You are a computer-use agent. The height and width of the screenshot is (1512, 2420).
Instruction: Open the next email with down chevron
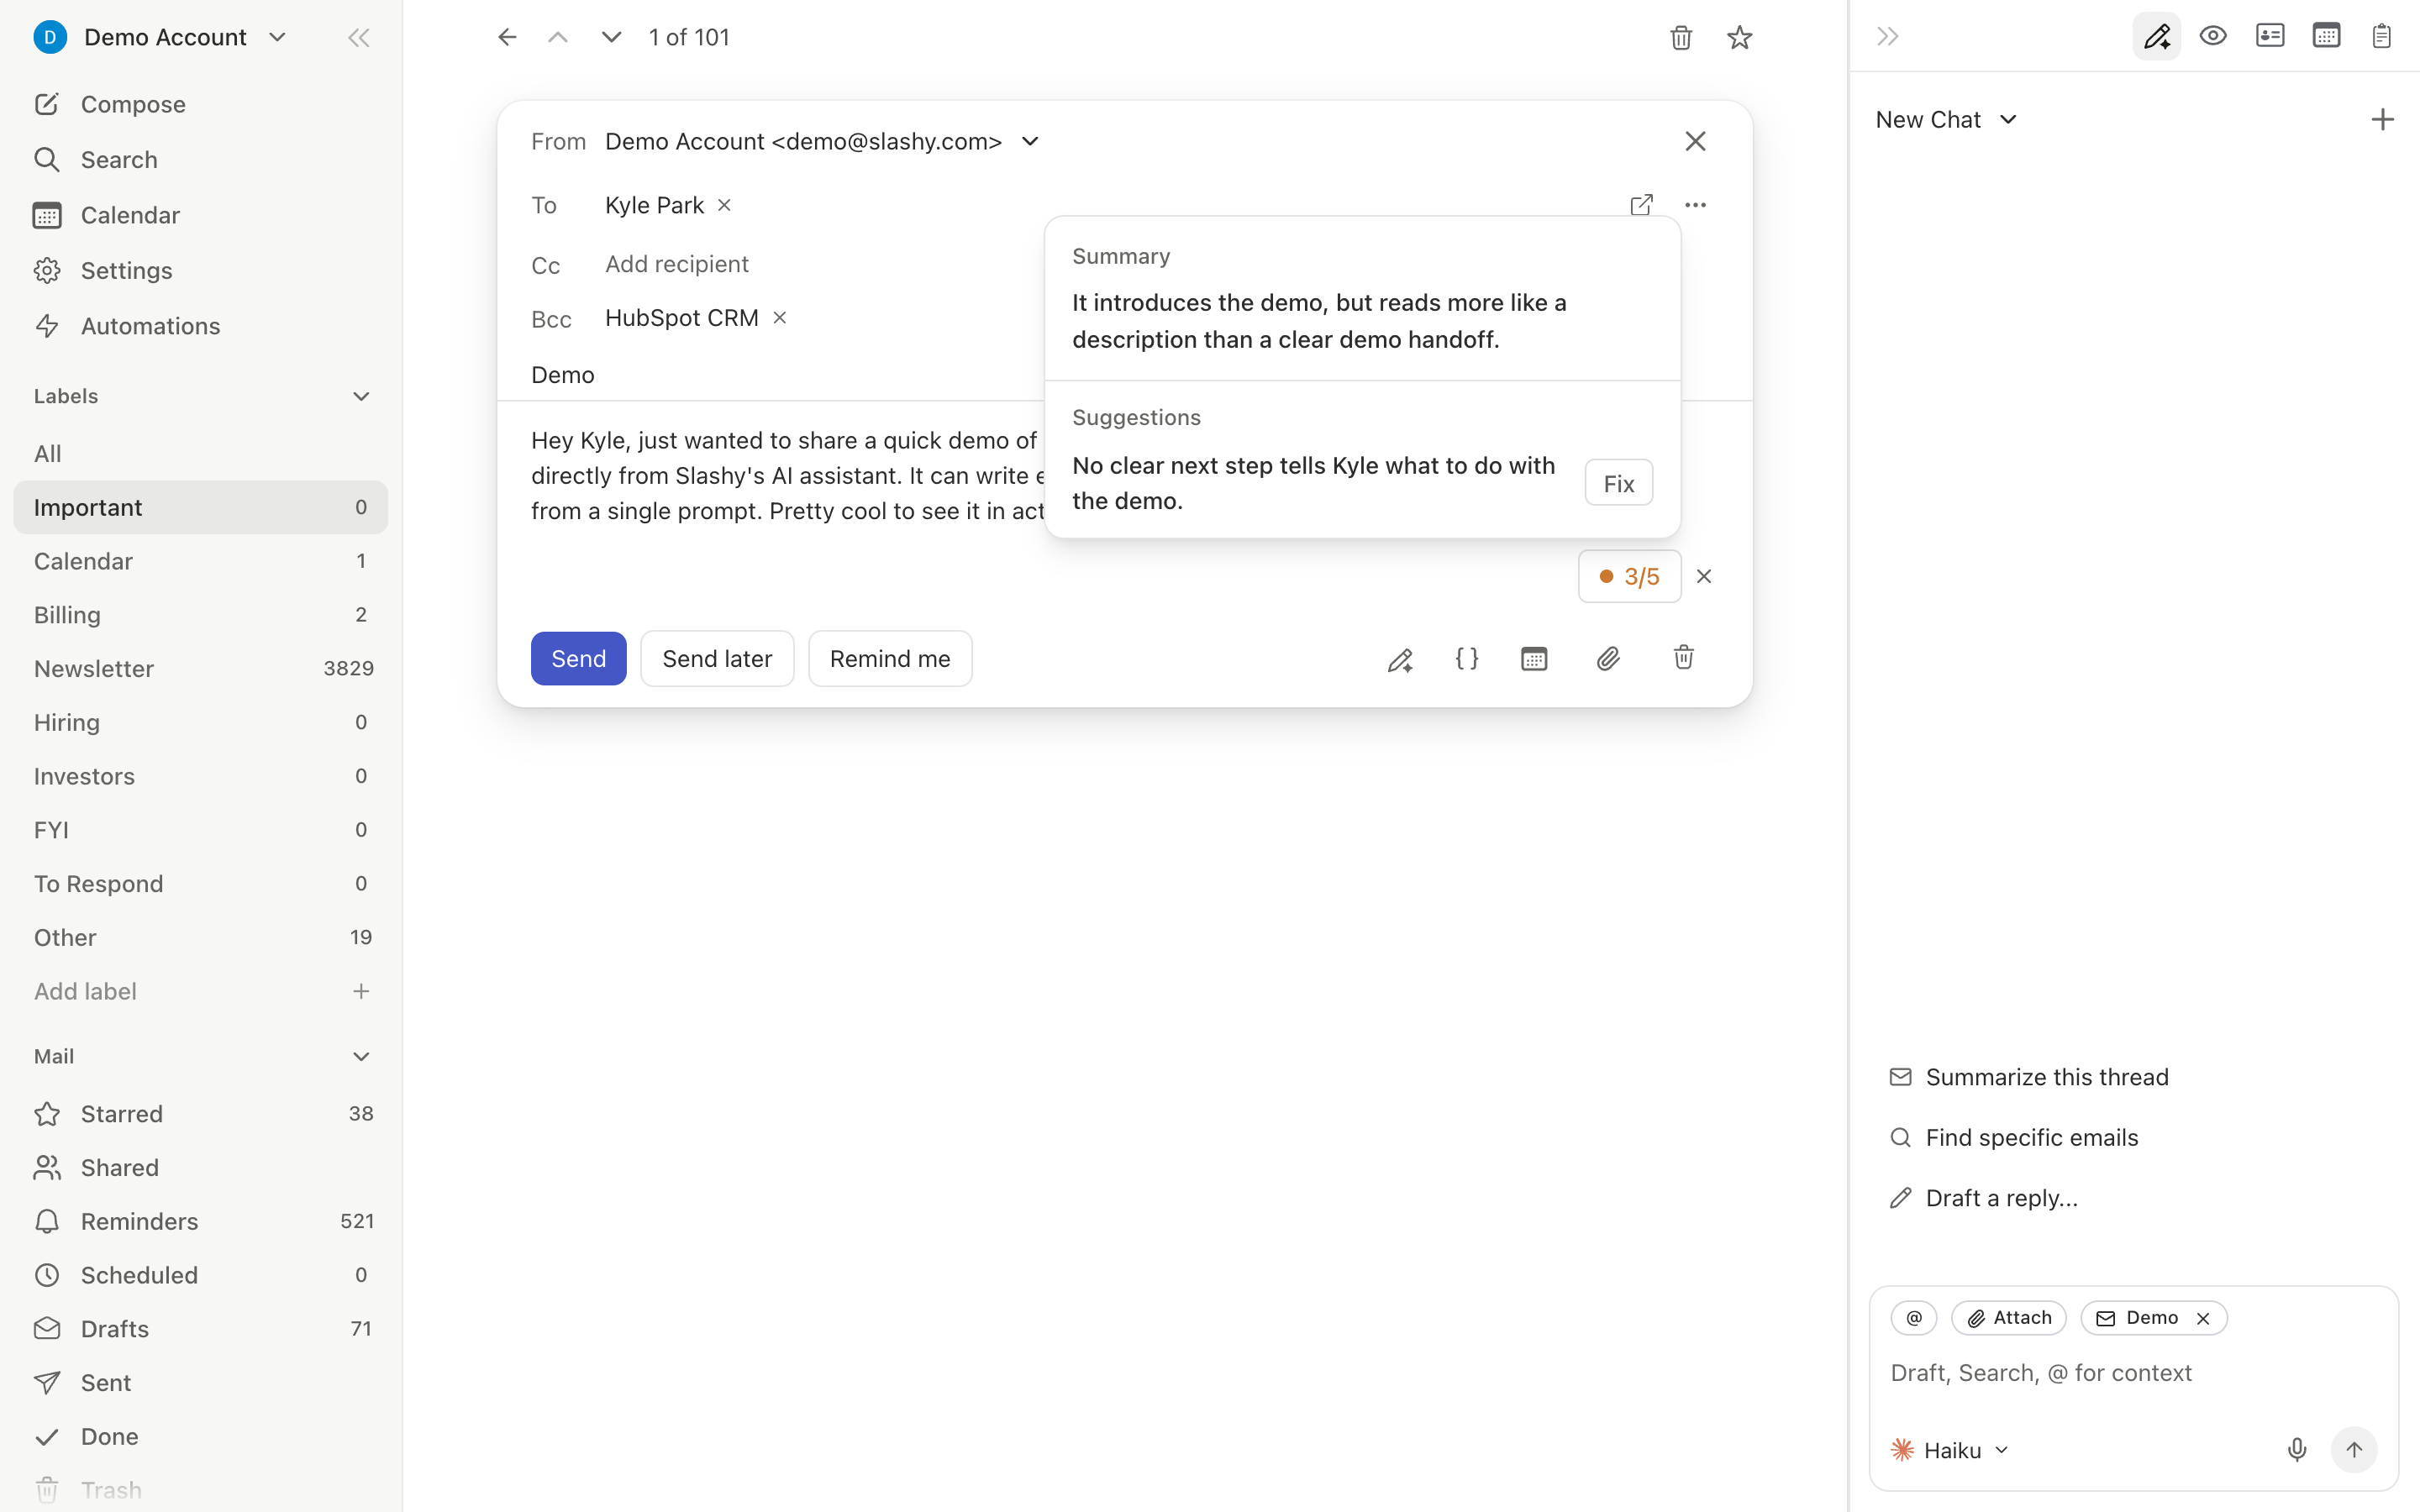point(611,38)
